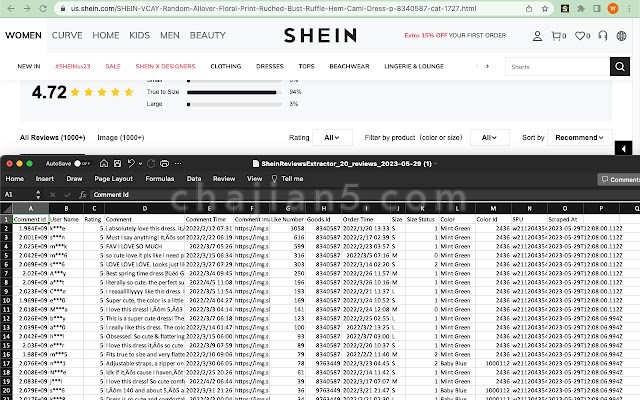This screenshot has height=400, width=640.
Task: Click Tell me in Excel
Action: coord(287,179)
